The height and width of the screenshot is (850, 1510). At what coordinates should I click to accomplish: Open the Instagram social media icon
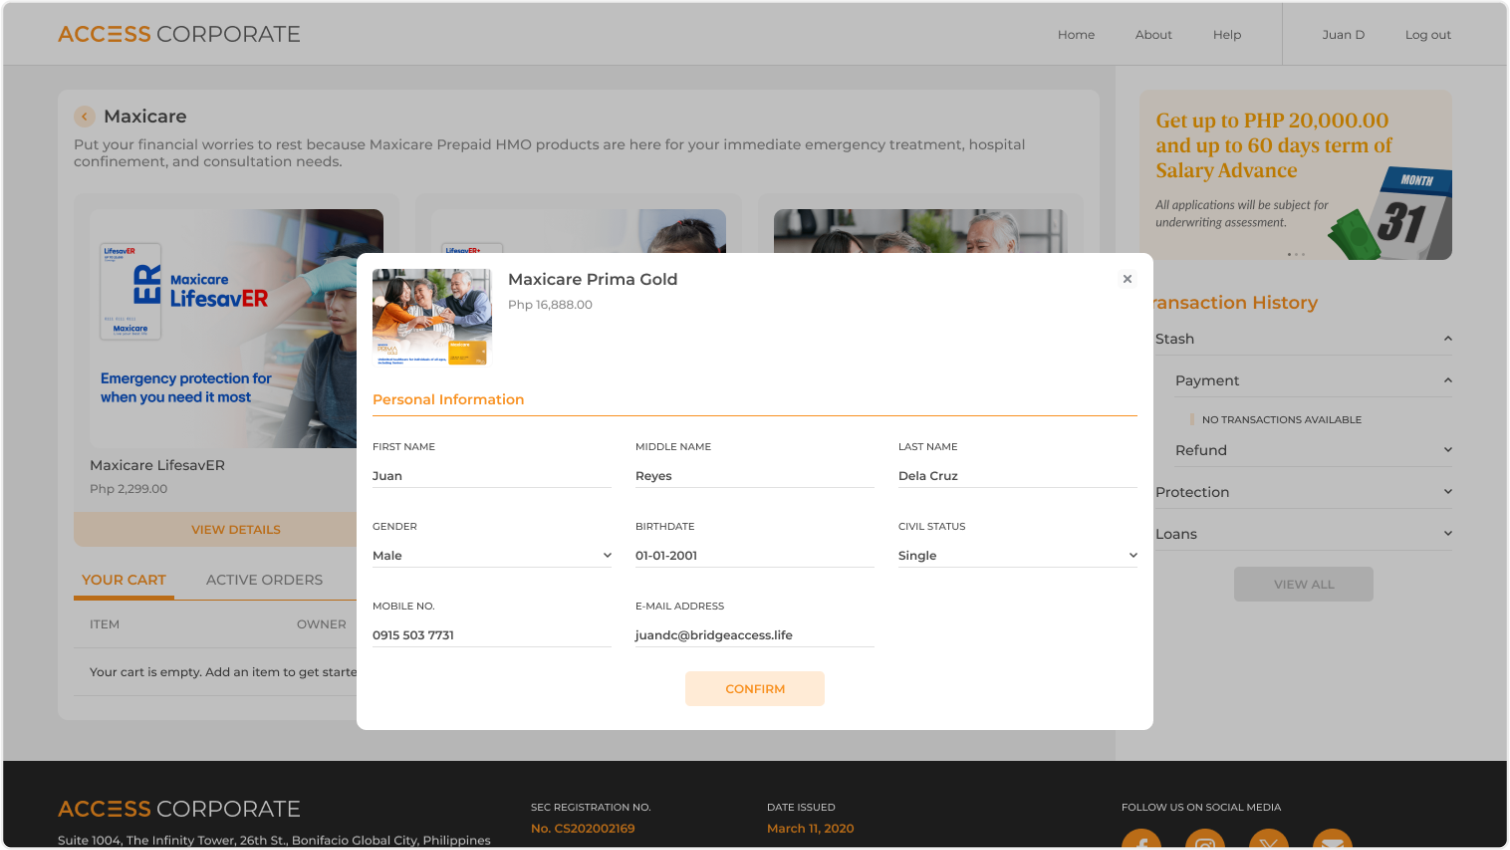1205,840
